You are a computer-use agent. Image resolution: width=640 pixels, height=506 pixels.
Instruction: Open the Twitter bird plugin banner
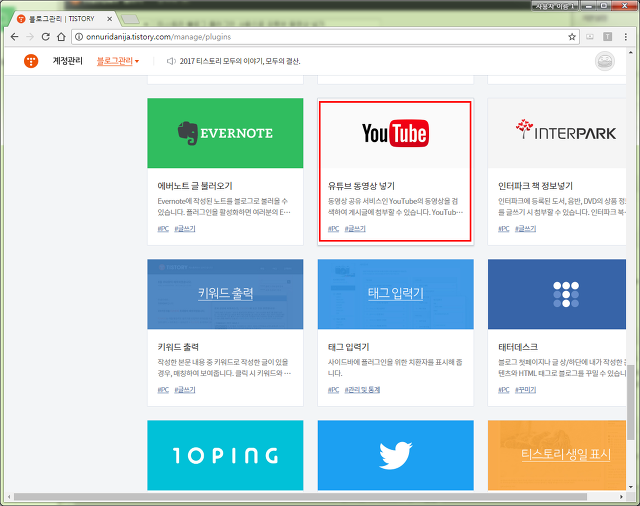pyautogui.click(x=396, y=455)
